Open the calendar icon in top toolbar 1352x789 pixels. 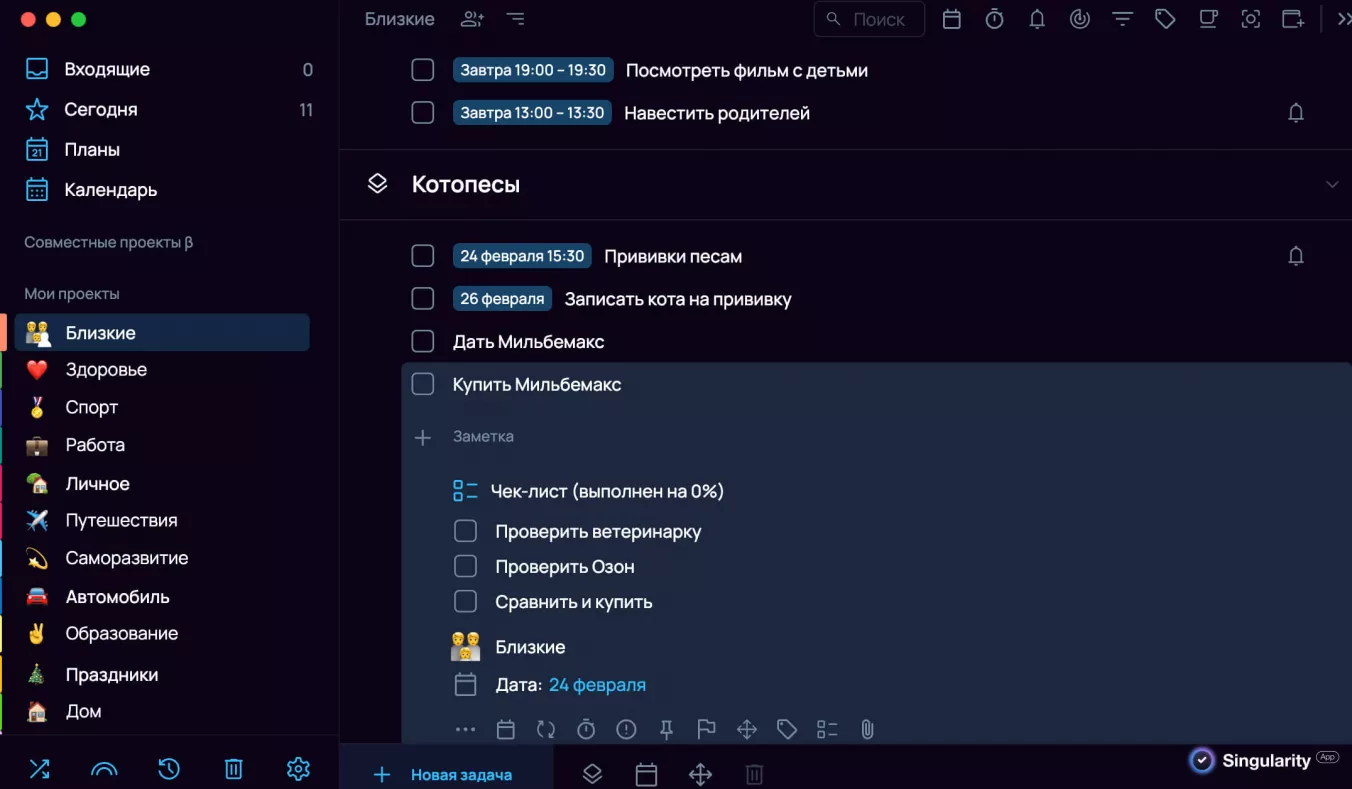[x=952, y=19]
